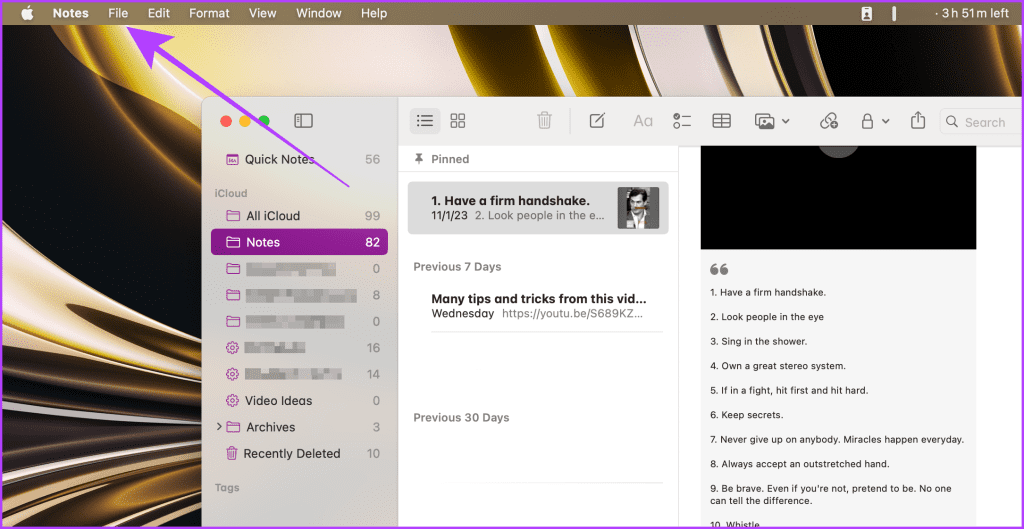Delete the selected note with trash icon
Viewport: 1024px width, 529px height.
544,121
